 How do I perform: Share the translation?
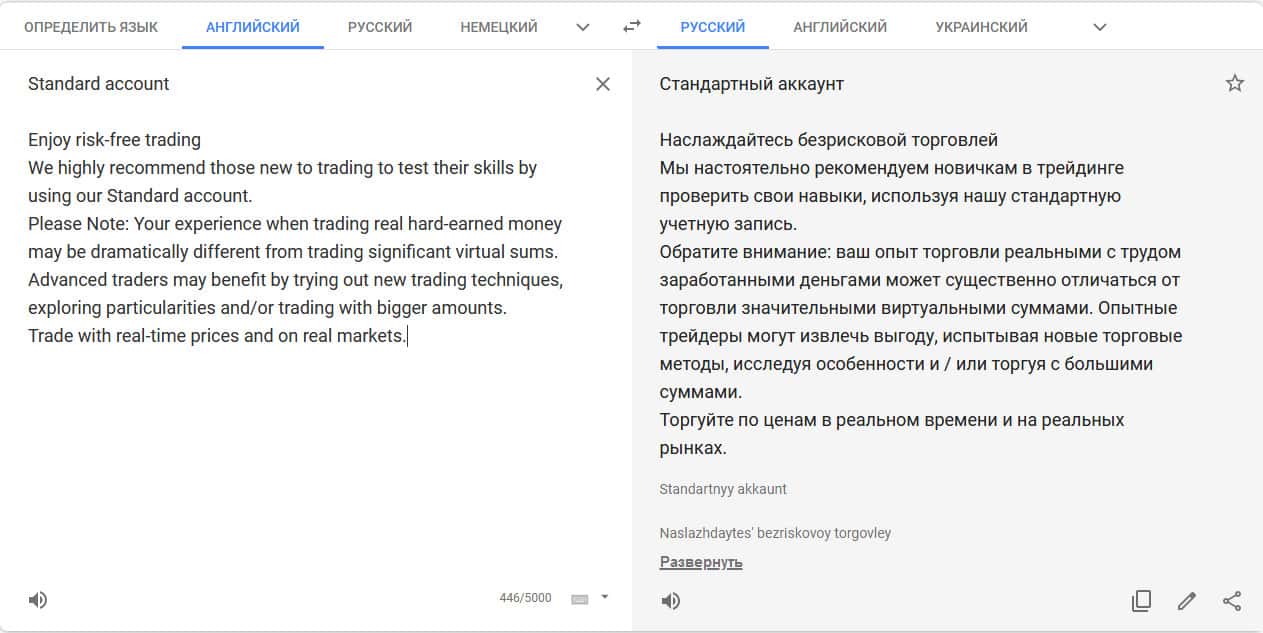1232,601
